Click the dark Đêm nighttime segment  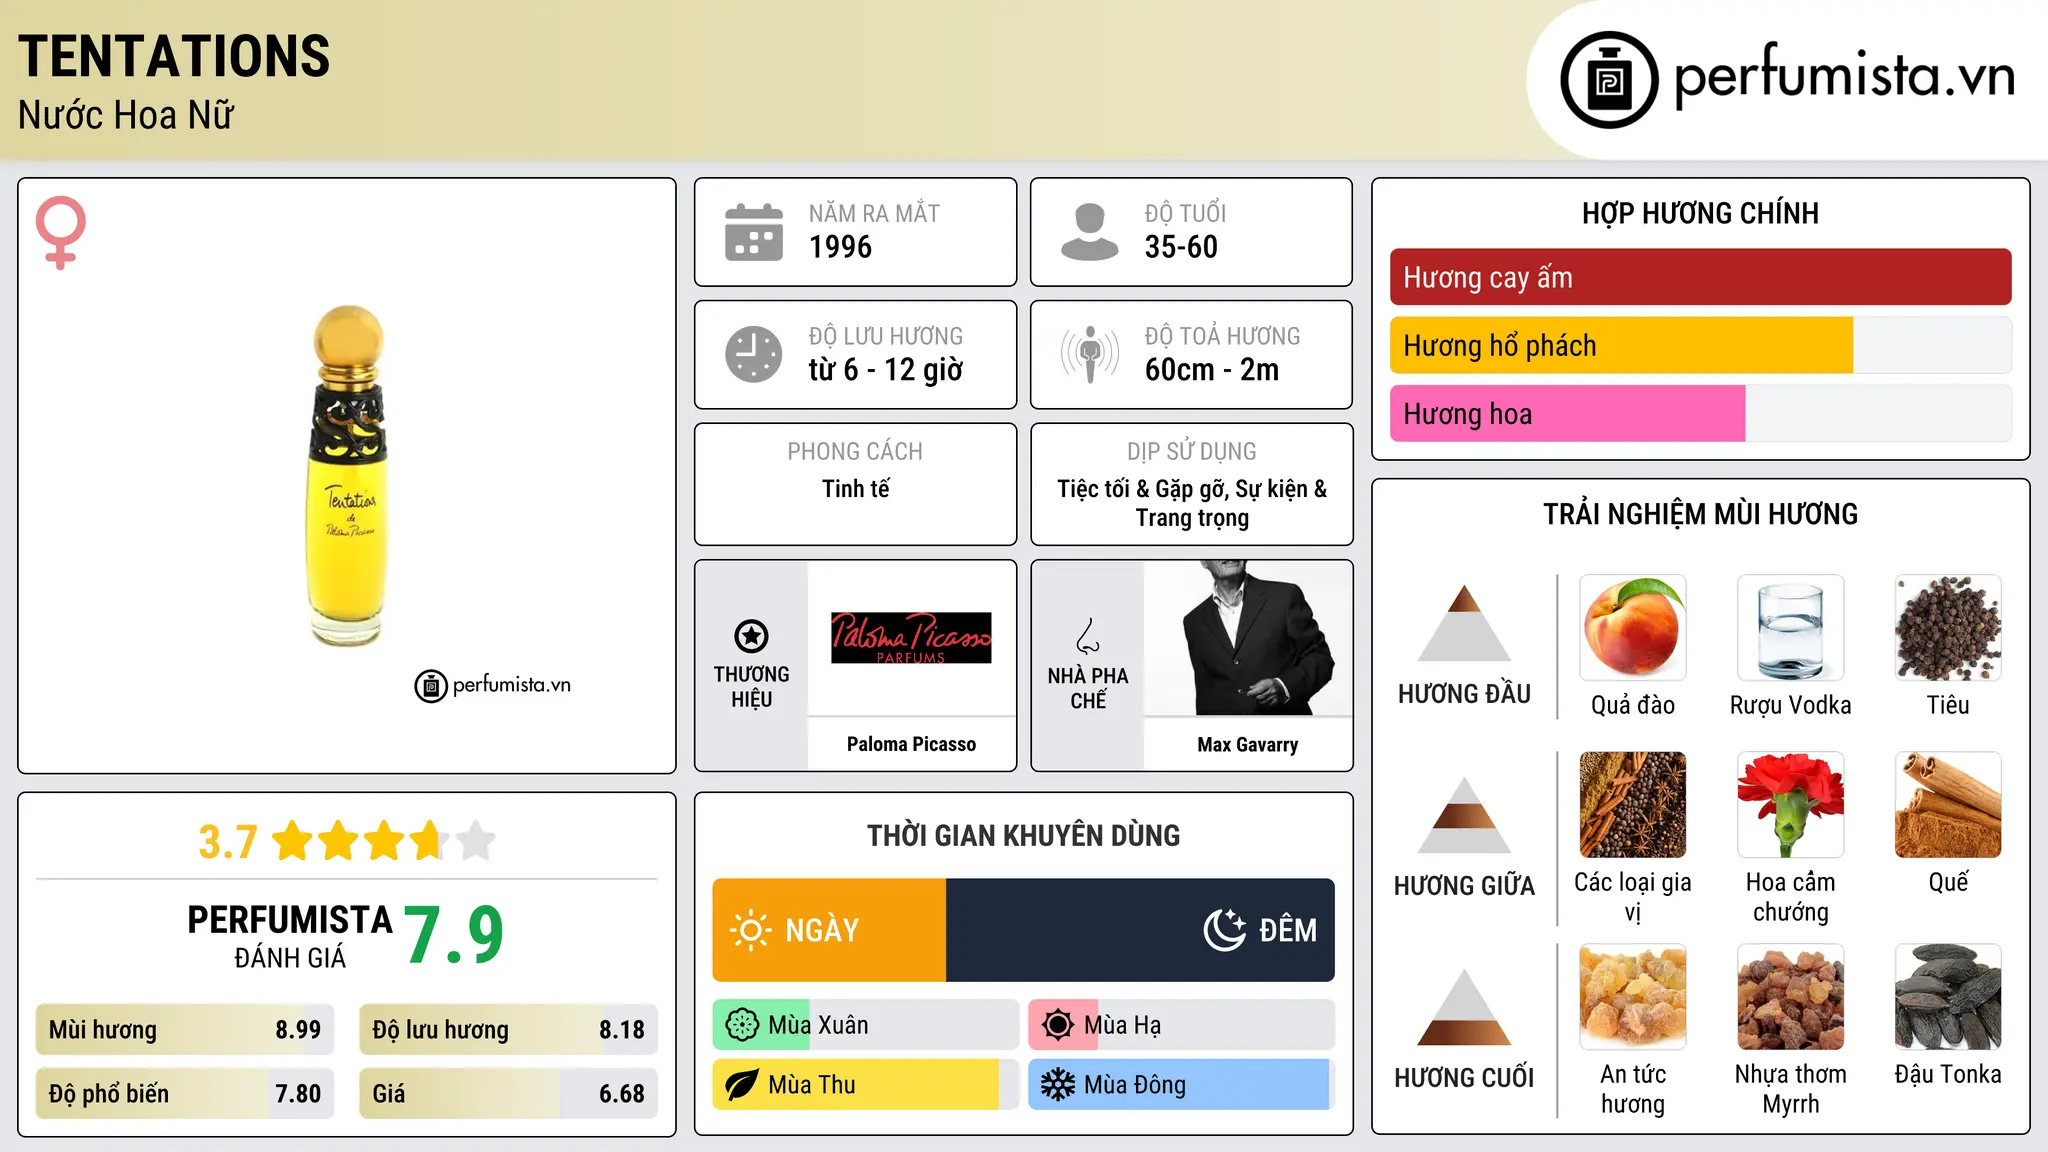(x=1140, y=930)
